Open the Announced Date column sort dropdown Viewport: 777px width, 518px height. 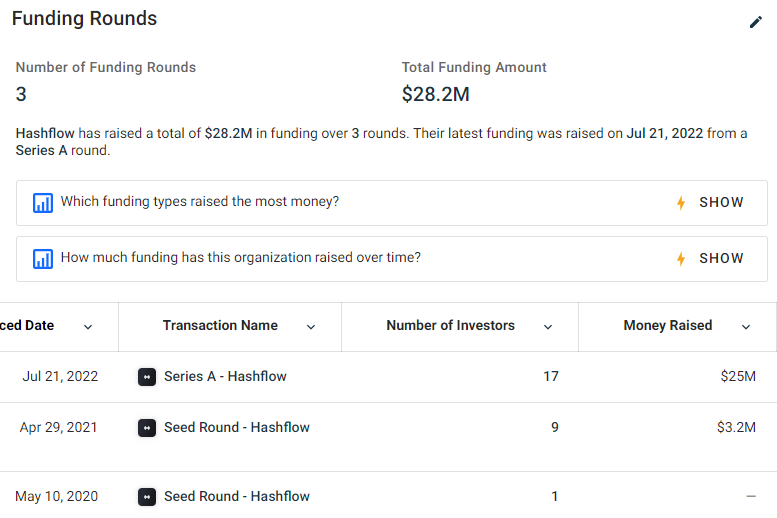click(88, 327)
